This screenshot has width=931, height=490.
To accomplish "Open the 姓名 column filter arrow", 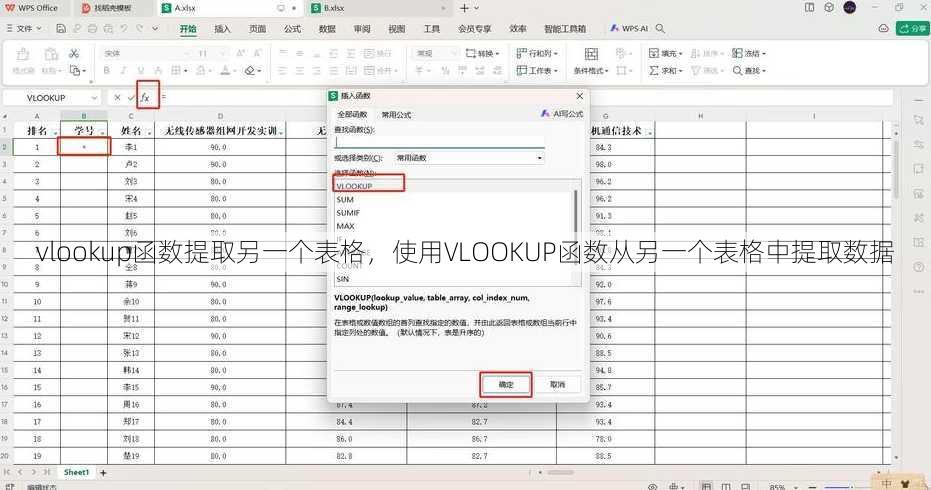I will pyautogui.click(x=149, y=132).
